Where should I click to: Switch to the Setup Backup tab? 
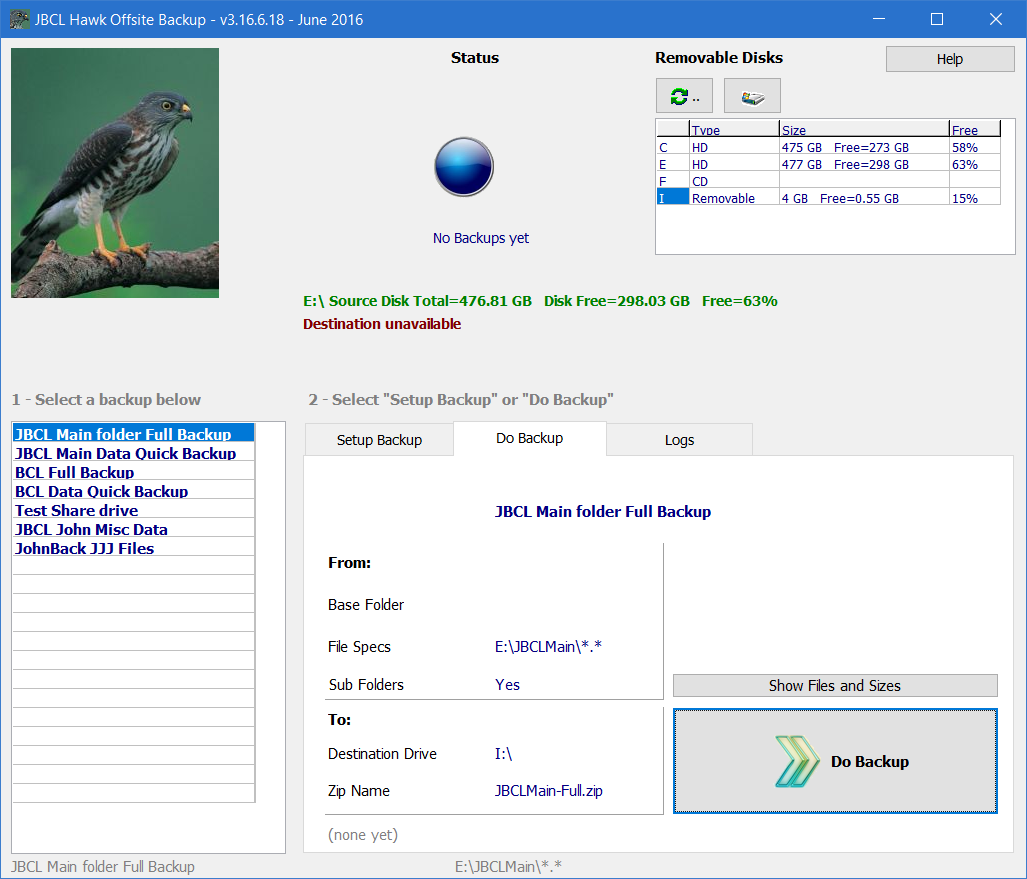tap(379, 440)
